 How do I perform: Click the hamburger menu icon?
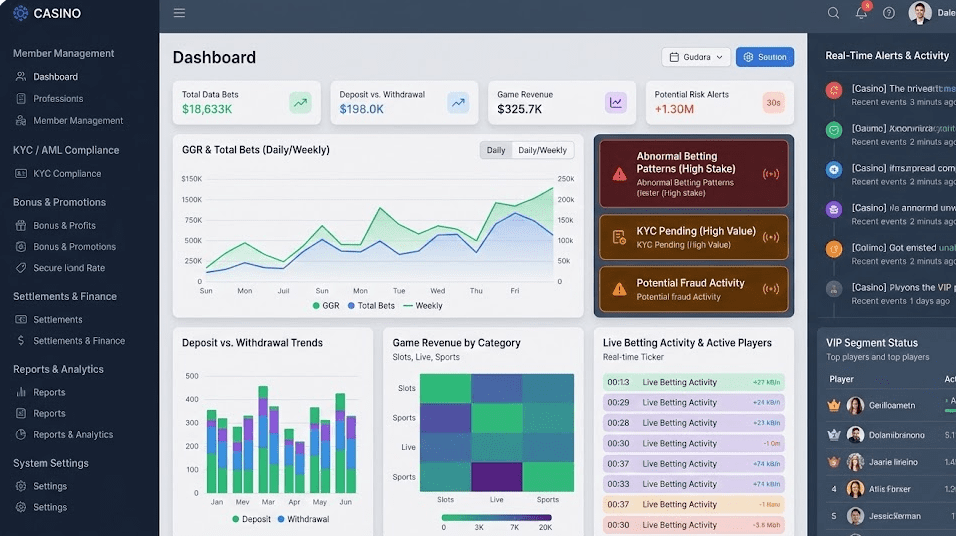pyautogui.click(x=179, y=13)
